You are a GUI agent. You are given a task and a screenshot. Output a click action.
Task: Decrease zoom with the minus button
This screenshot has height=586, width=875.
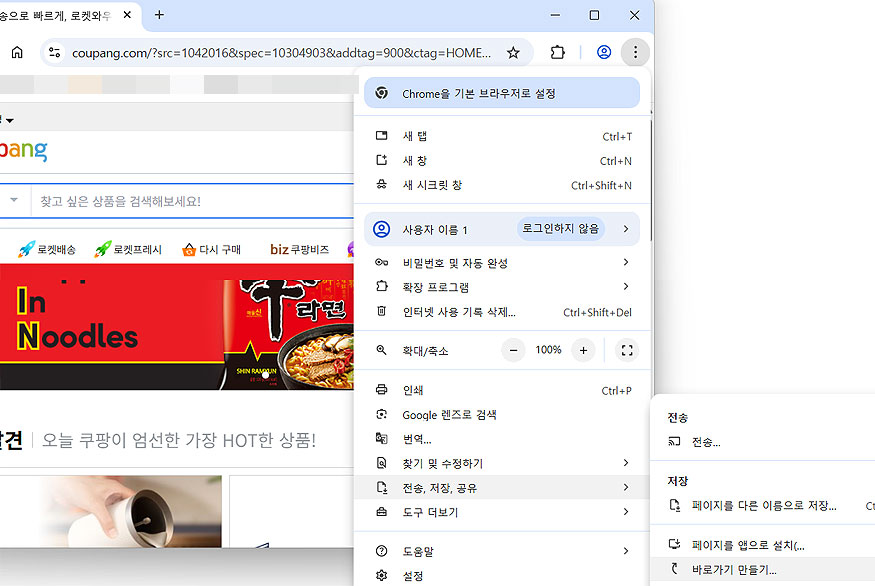click(513, 350)
